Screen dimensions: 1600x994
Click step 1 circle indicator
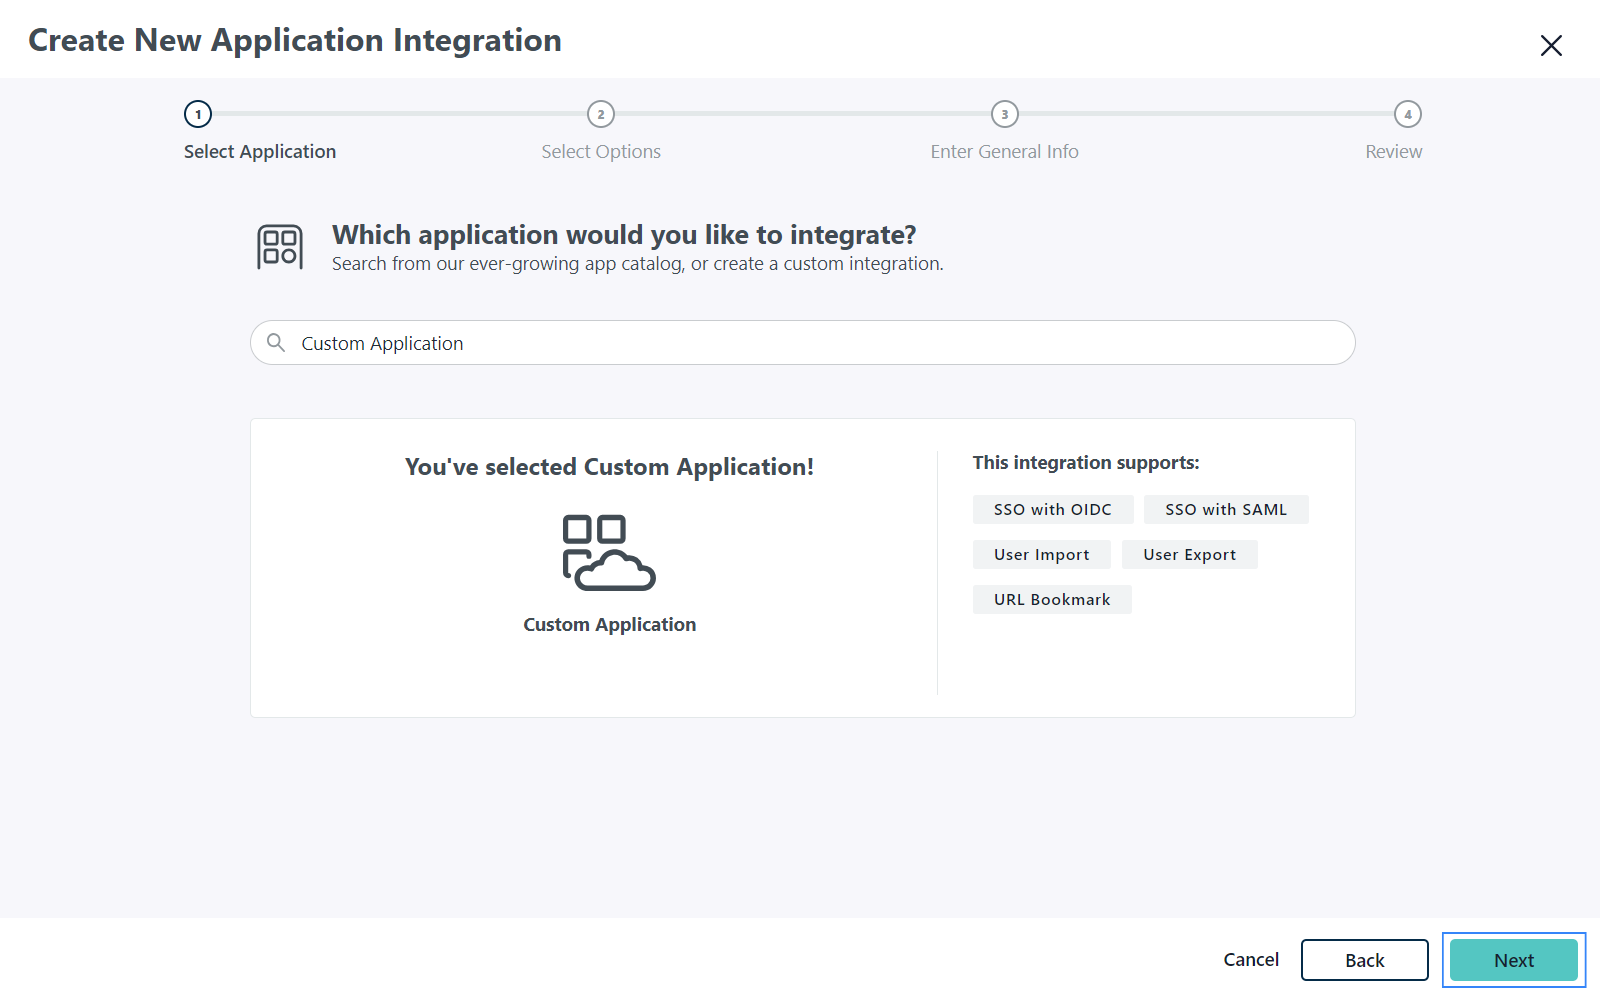(x=197, y=115)
